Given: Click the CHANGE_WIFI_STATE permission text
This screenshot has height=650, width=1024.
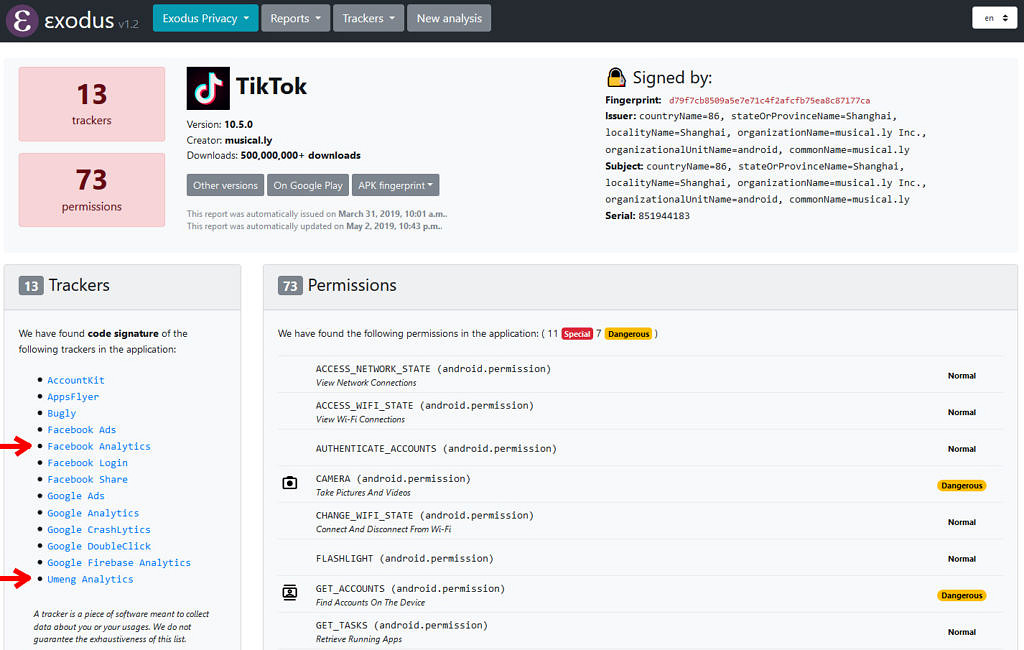Looking at the screenshot, I should 424,515.
